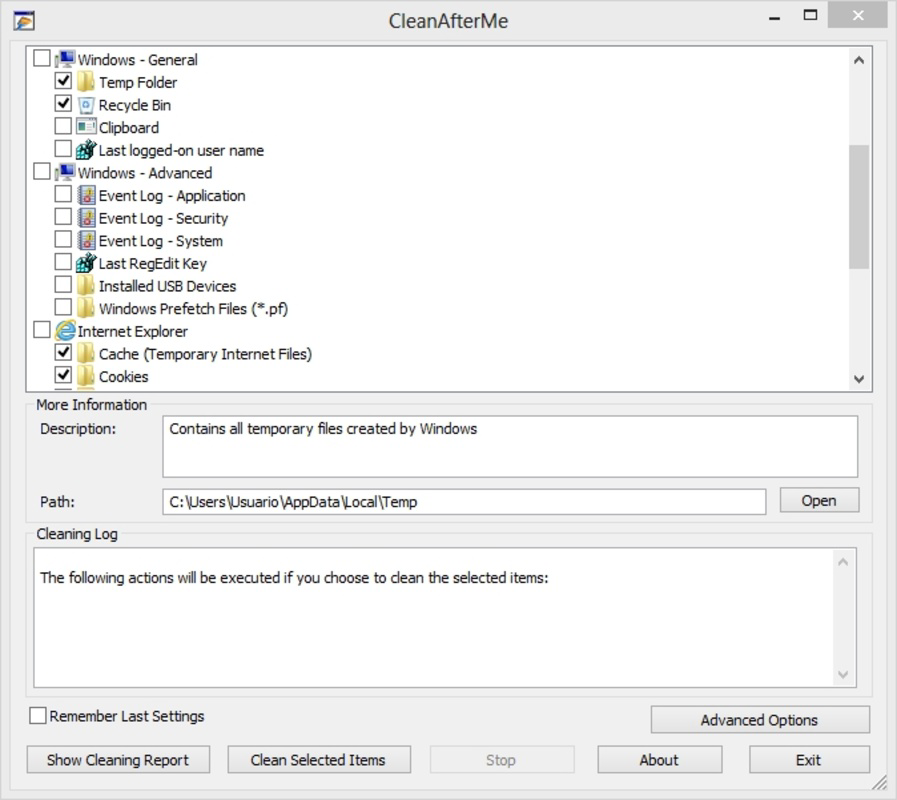The width and height of the screenshot is (897, 800).
Task: Check the Windows - General group checkbox
Action: coord(42,58)
